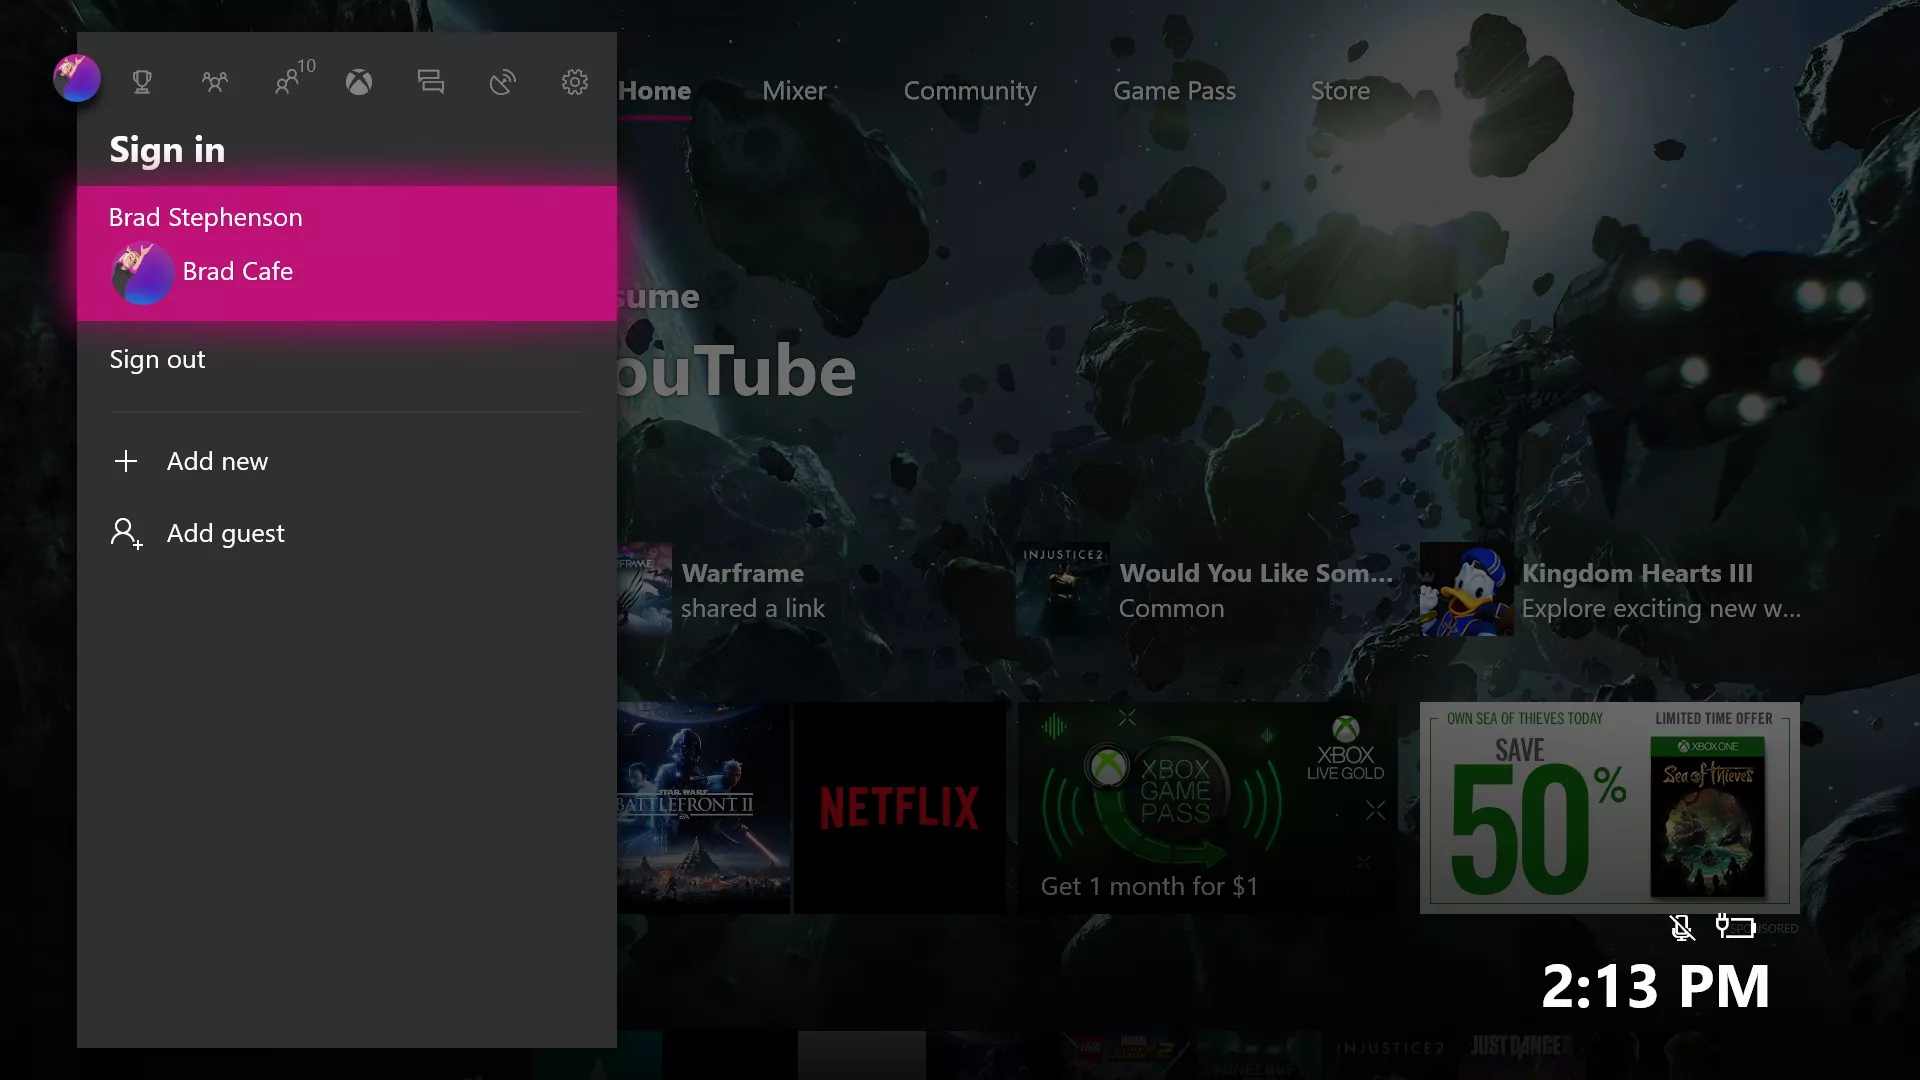Open the Kingdom Hearts III promo
Screen dimensions: 1920x1080
(1612, 590)
